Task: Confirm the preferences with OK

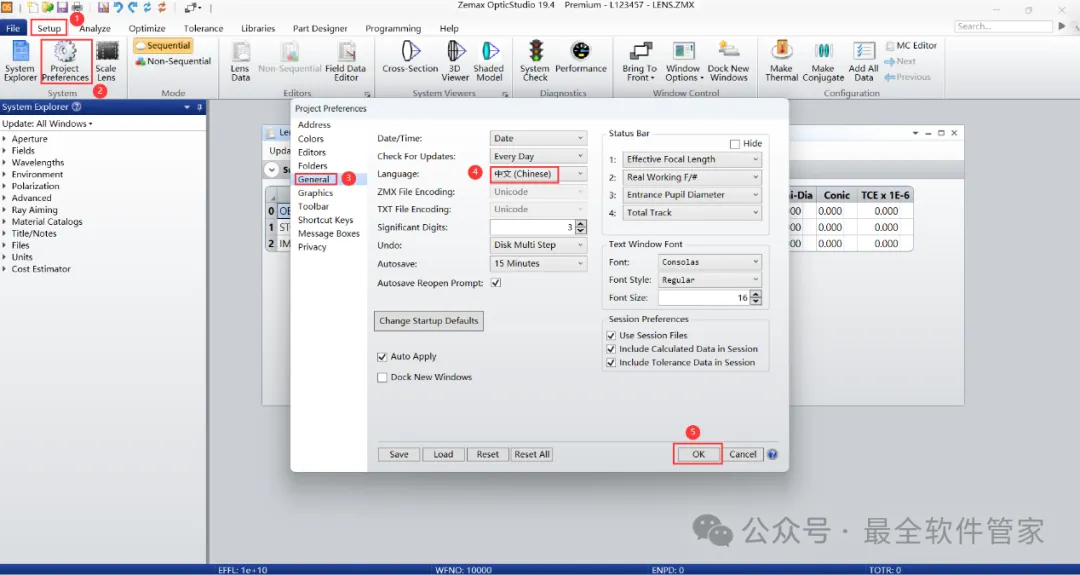Action: click(x=698, y=454)
